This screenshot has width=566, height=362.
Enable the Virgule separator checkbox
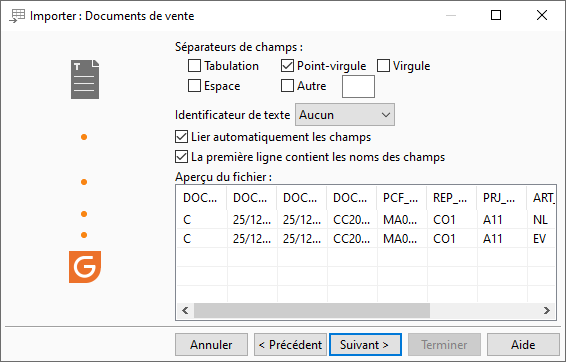click(383, 66)
